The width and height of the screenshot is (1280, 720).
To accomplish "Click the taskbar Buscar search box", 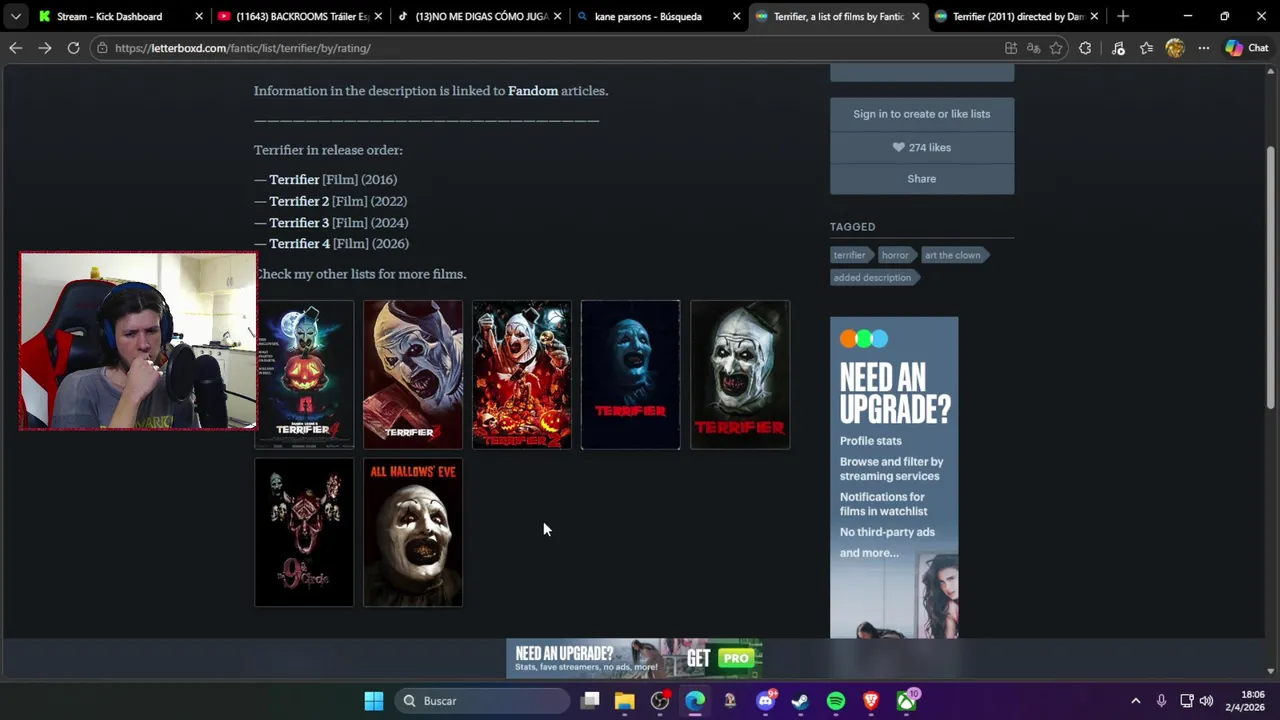I will [x=481, y=701].
